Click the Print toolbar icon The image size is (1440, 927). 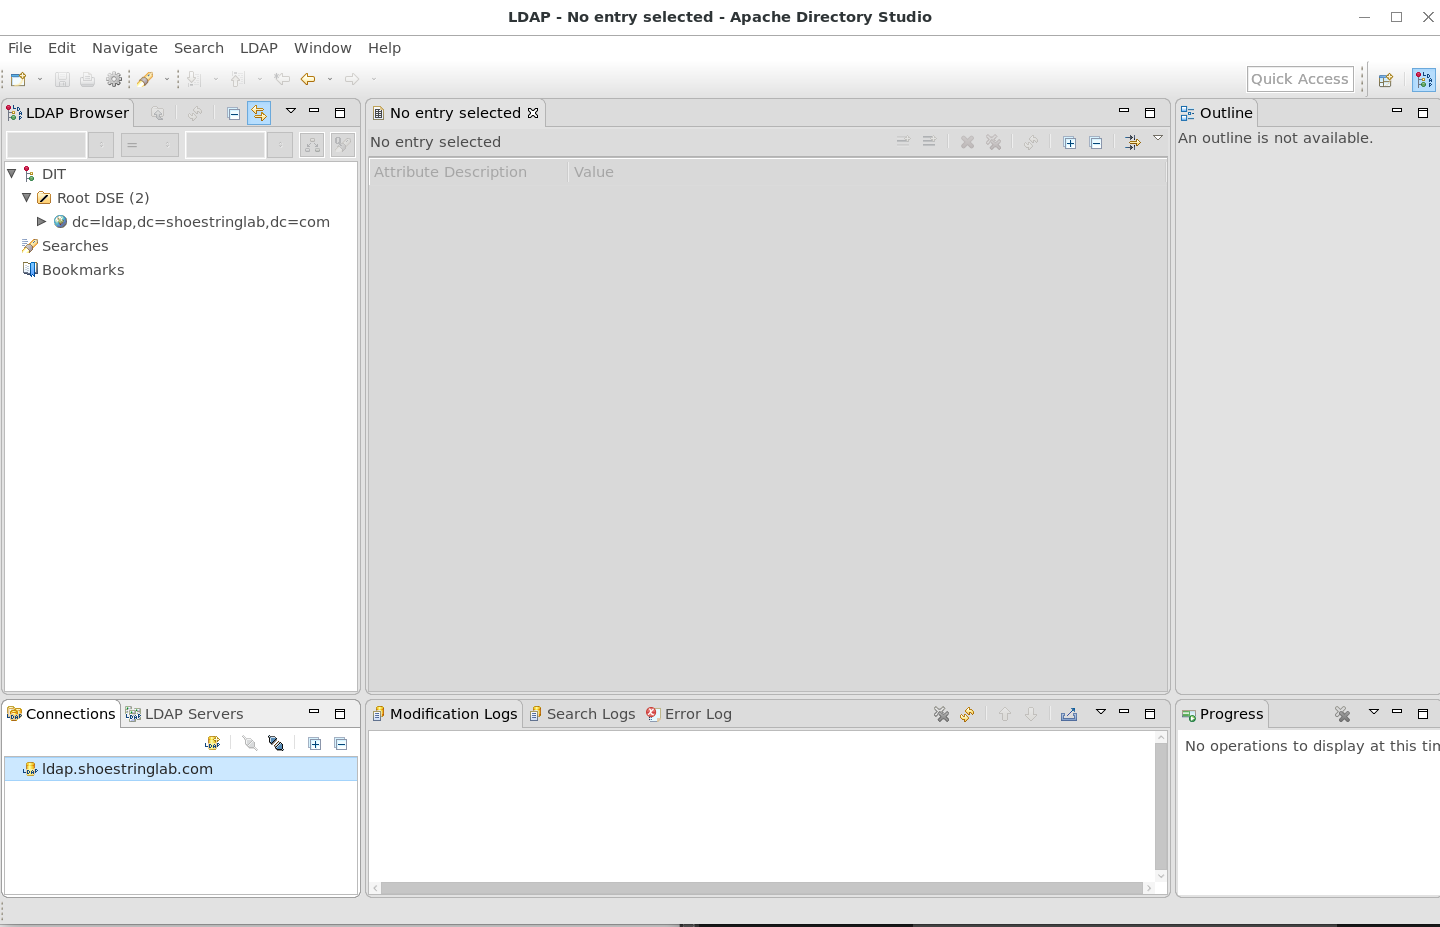(88, 79)
